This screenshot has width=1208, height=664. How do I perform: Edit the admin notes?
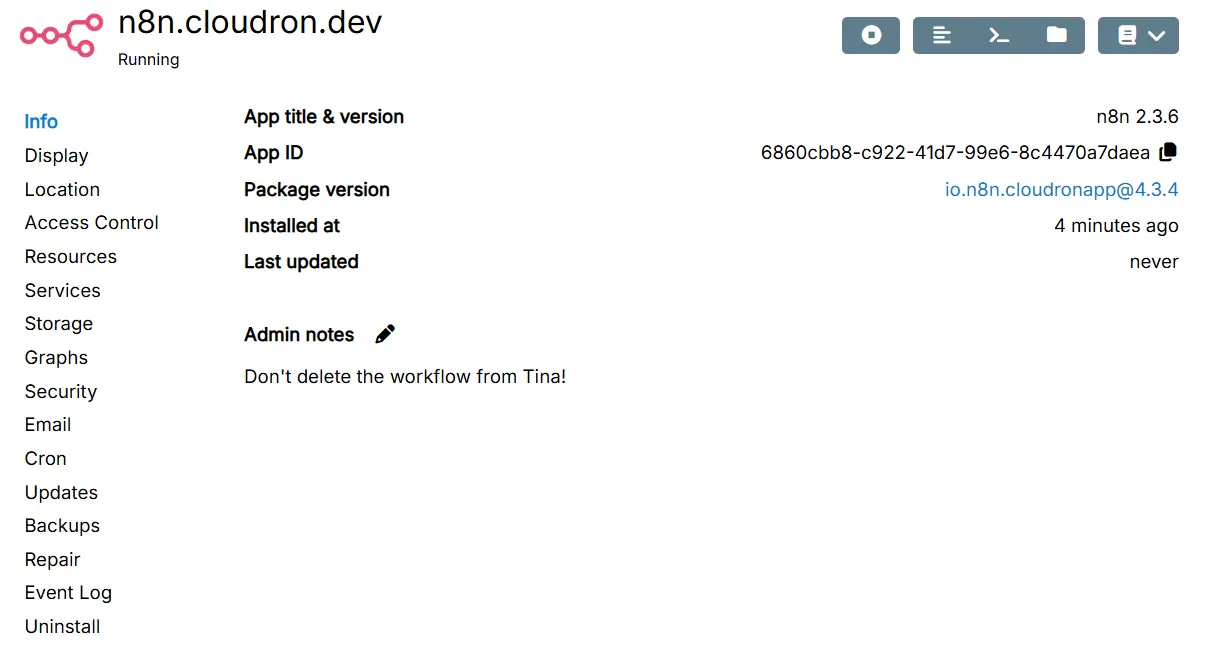pos(385,334)
